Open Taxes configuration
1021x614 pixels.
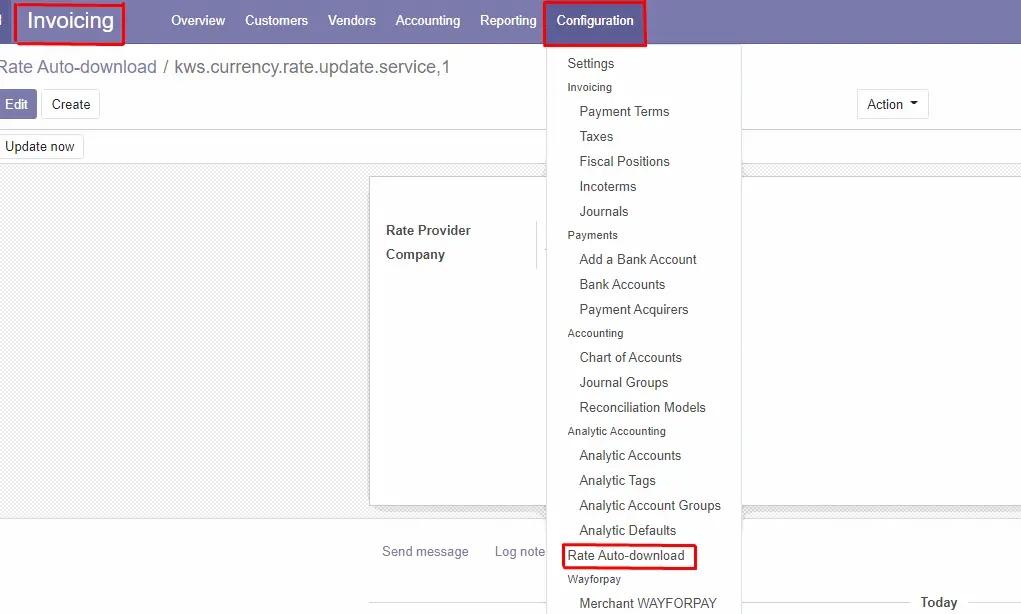(595, 136)
